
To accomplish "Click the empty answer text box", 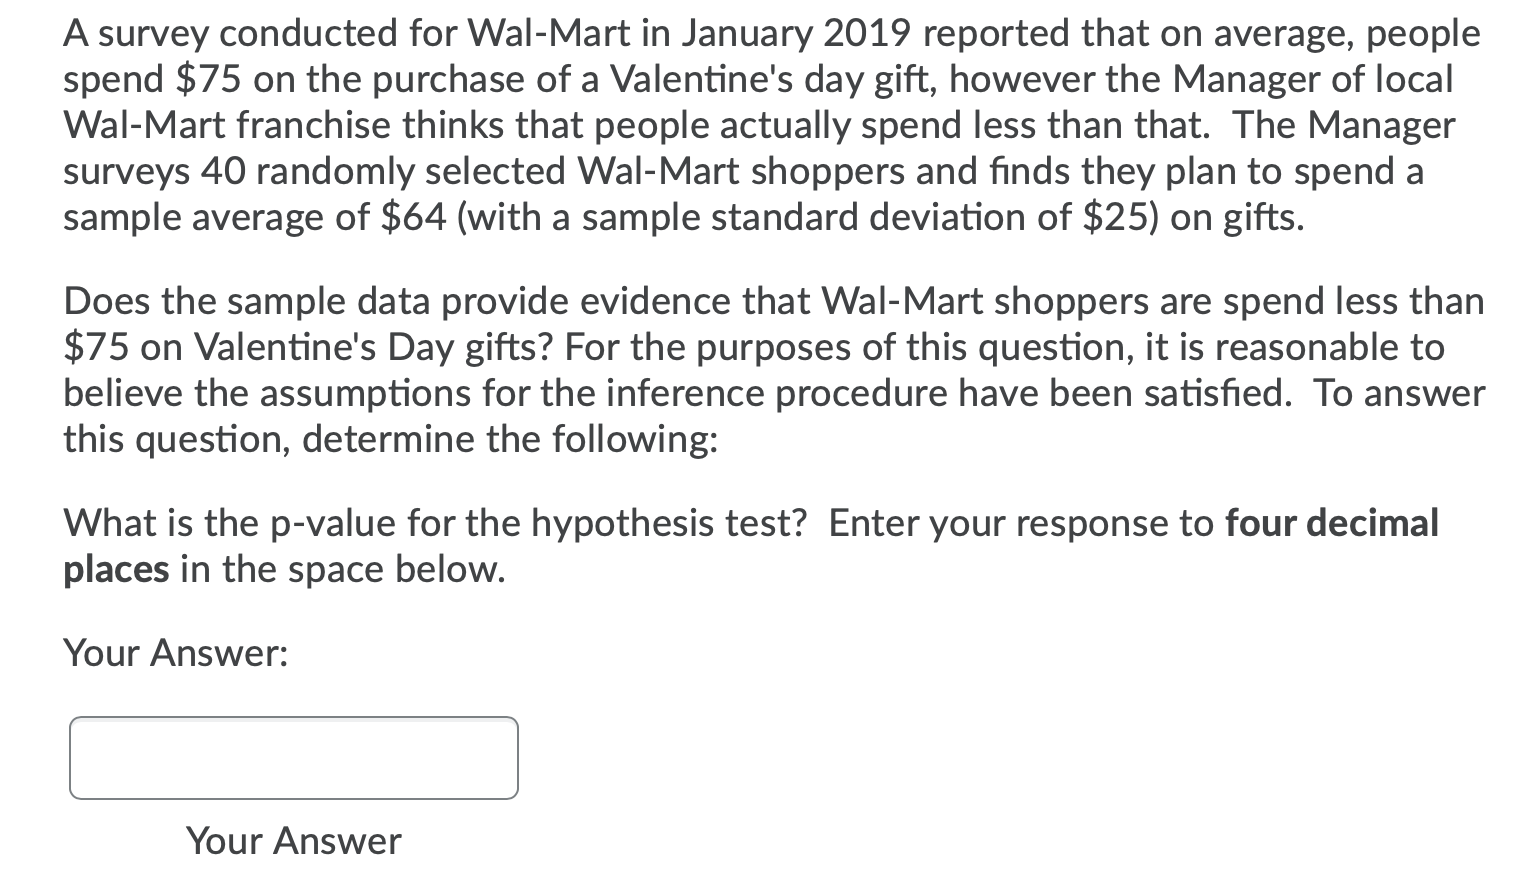I will pyautogui.click(x=294, y=758).
